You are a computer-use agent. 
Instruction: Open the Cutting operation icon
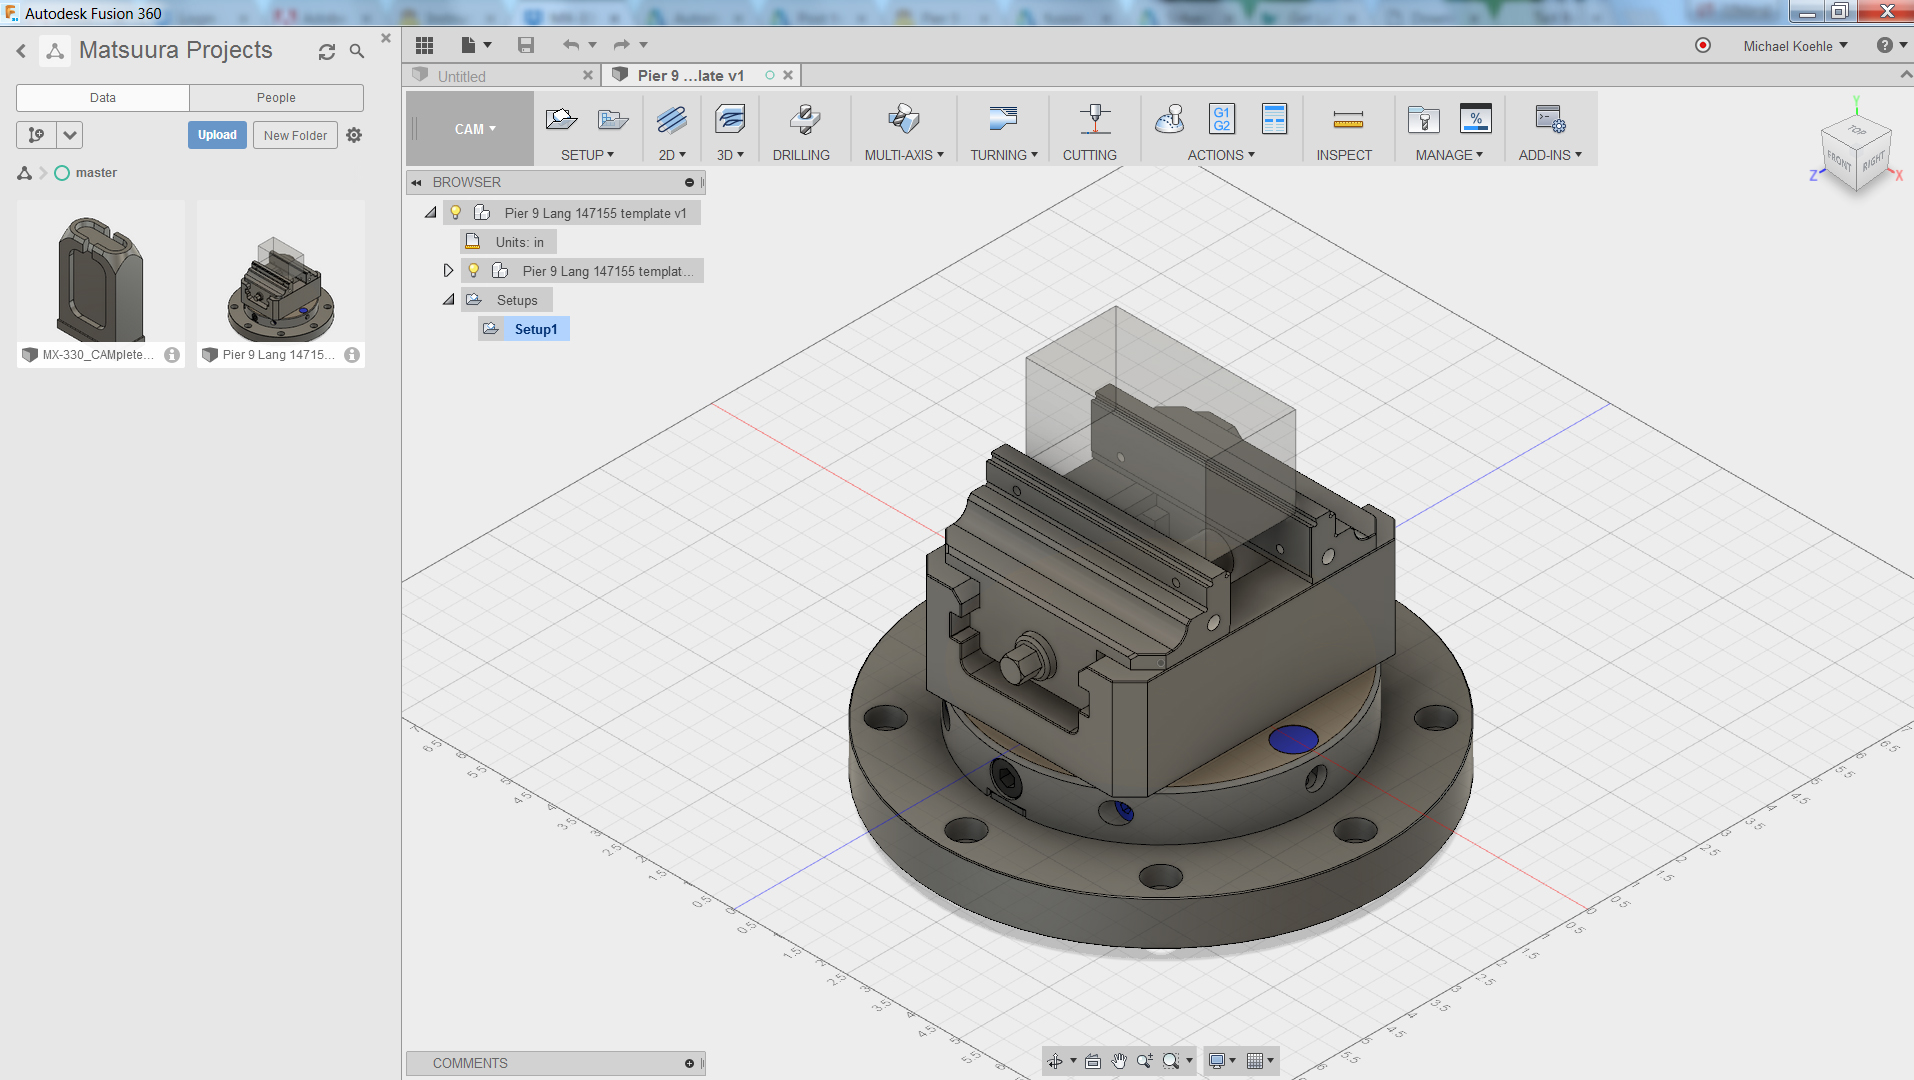pyautogui.click(x=1094, y=120)
